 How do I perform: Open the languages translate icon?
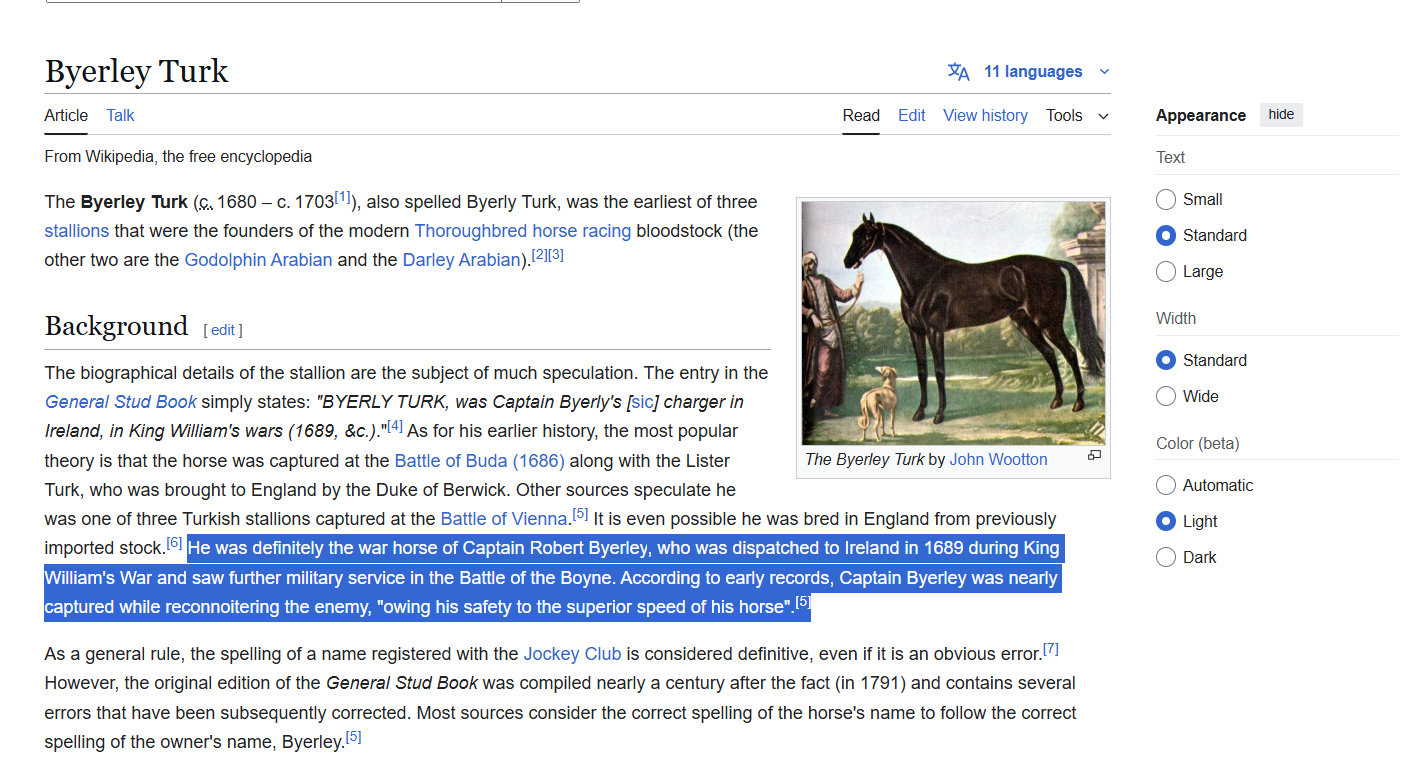coord(958,72)
